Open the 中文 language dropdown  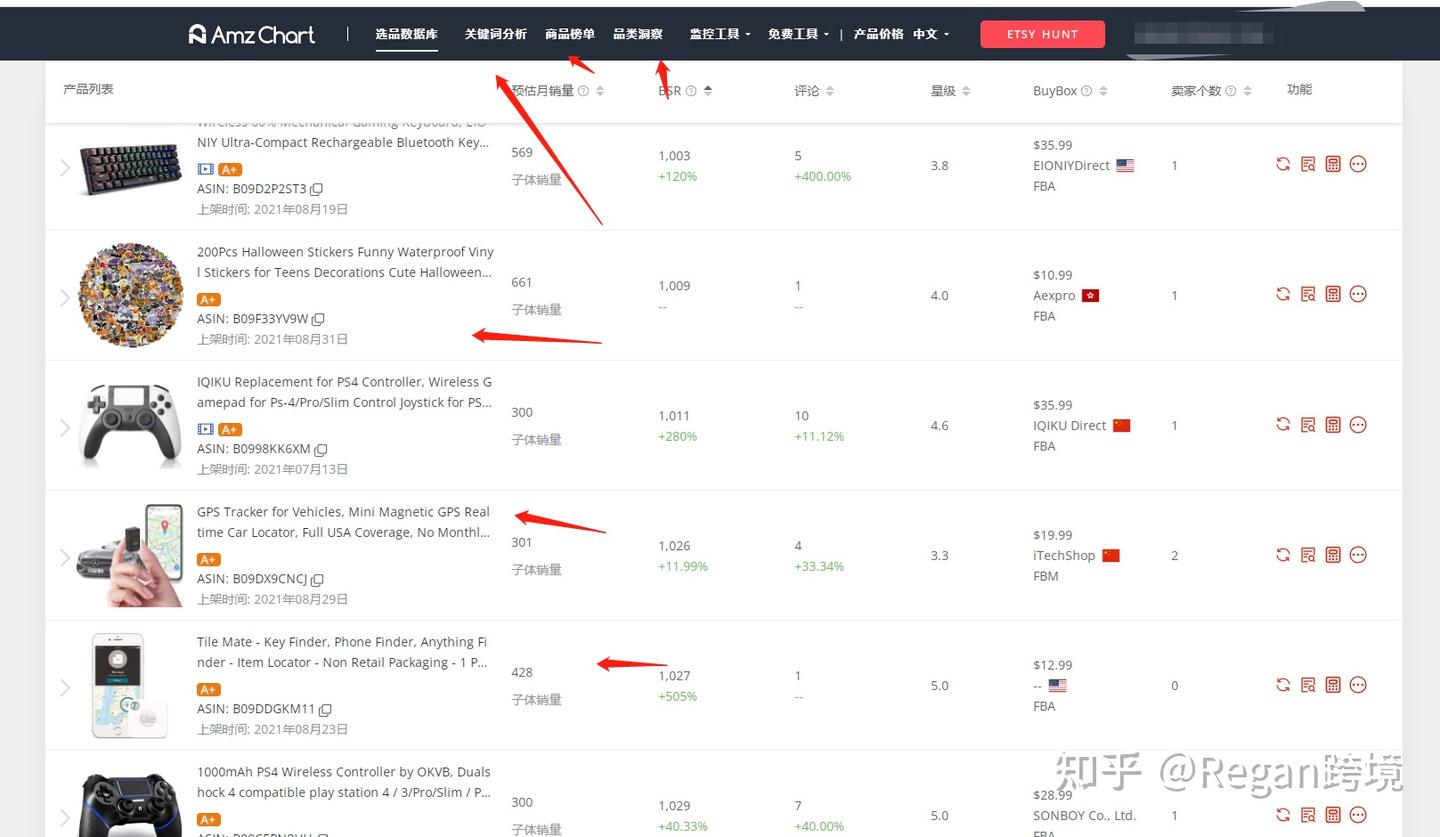coord(931,34)
